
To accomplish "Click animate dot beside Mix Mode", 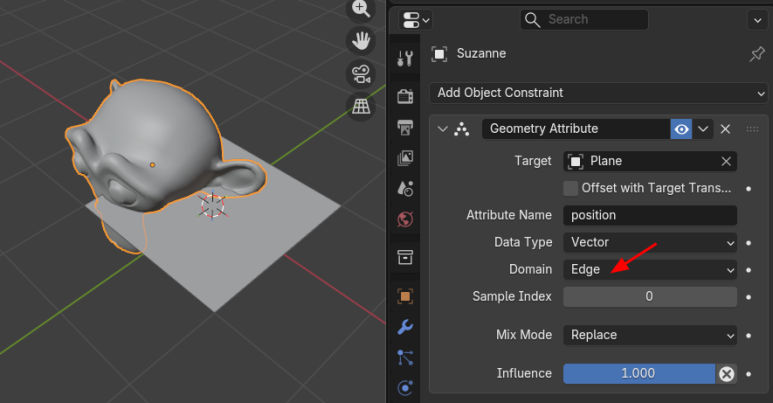I will point(749,335).
